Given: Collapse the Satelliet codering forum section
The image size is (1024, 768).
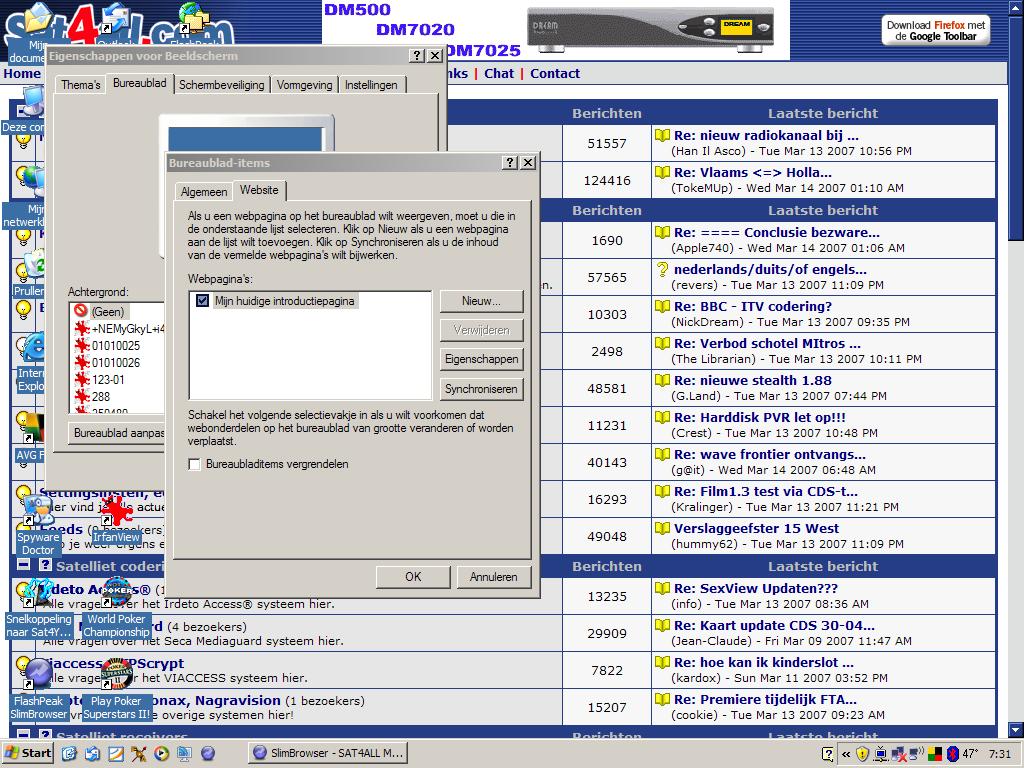Looking at the screenshot, I should tap(24, 566).
